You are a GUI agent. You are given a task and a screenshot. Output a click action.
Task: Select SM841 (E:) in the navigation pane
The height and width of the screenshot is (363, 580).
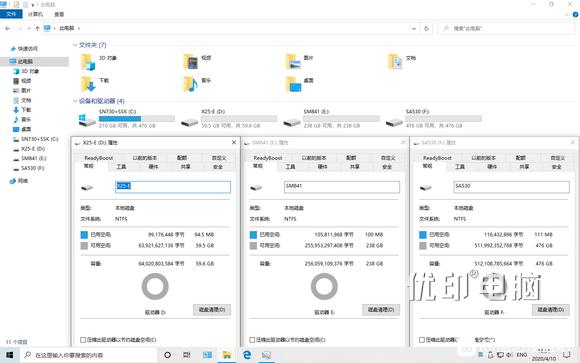pos(30,158)
